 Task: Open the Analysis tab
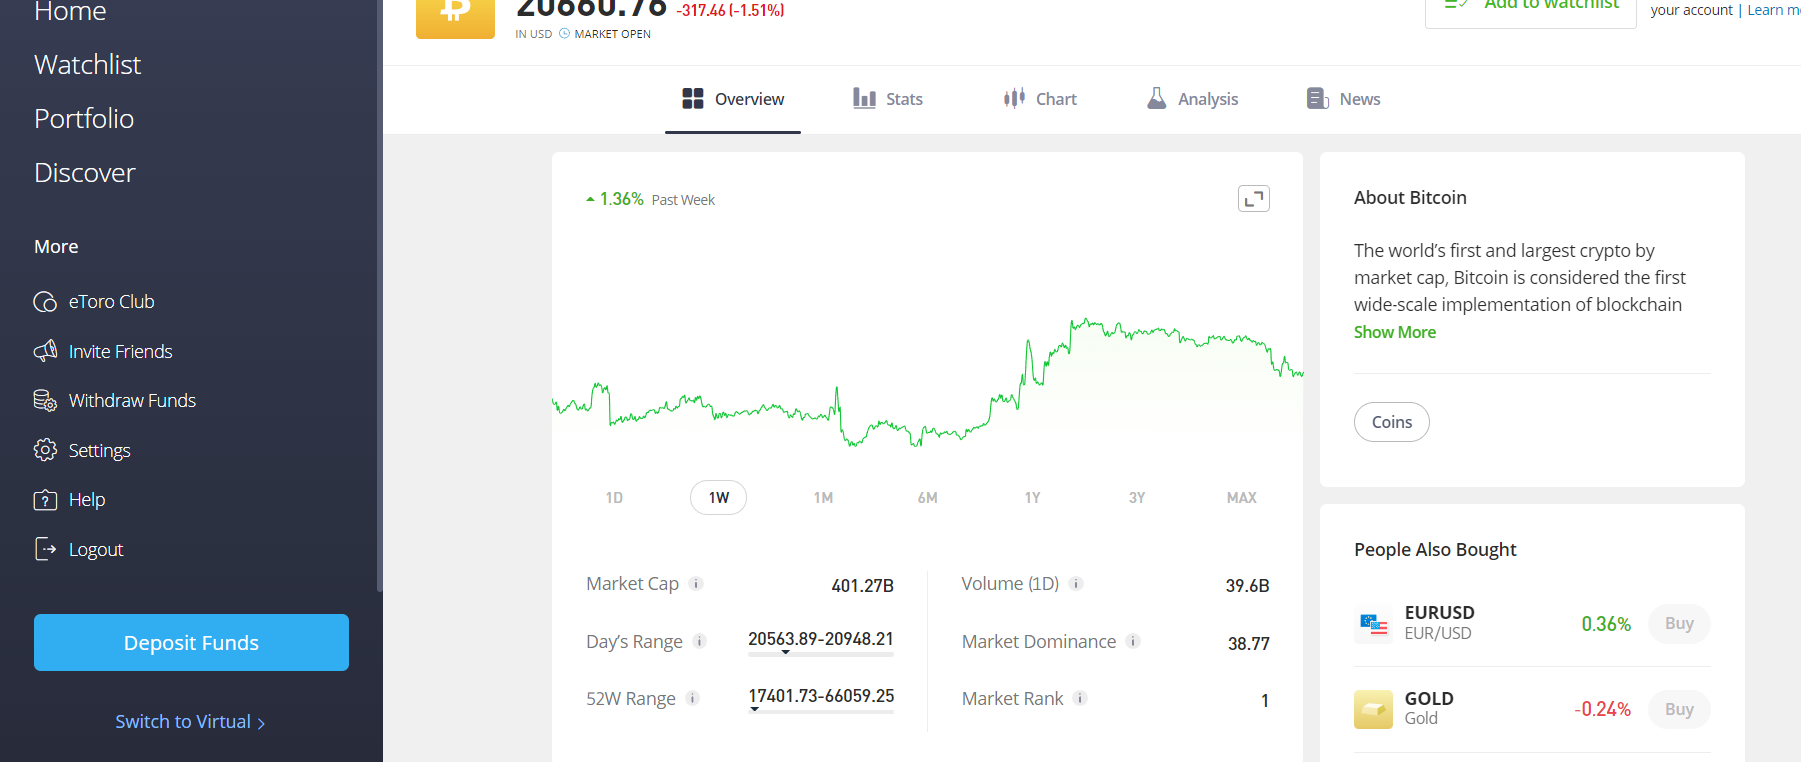[1192, 99]
